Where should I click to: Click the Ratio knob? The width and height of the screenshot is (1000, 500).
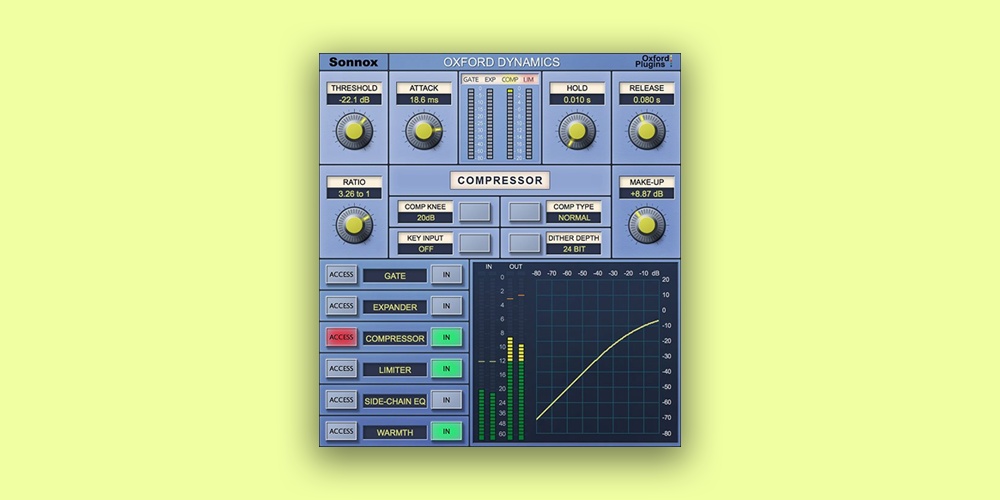[353, 224]
